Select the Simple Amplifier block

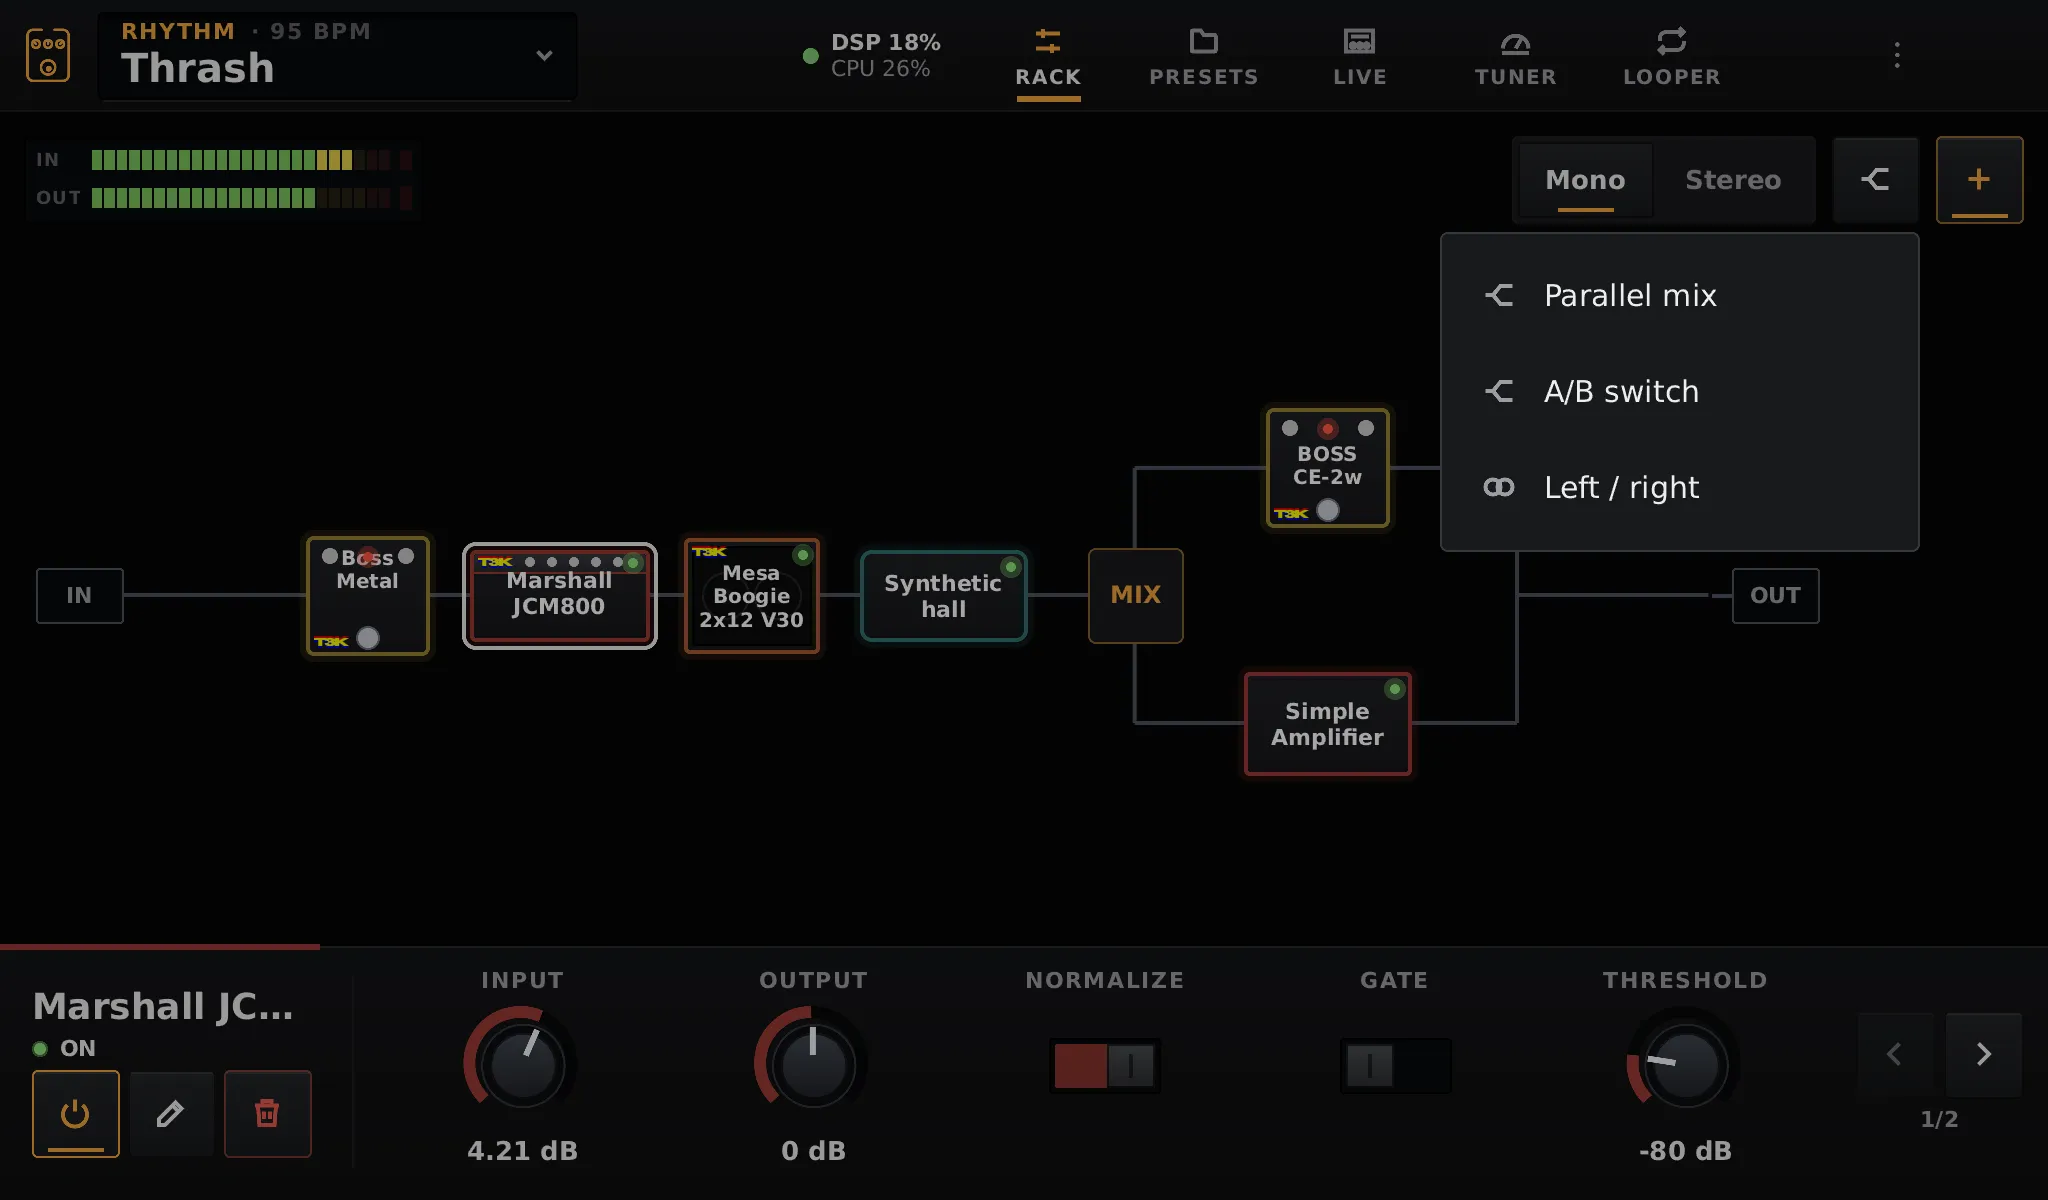pos(1327,724)
